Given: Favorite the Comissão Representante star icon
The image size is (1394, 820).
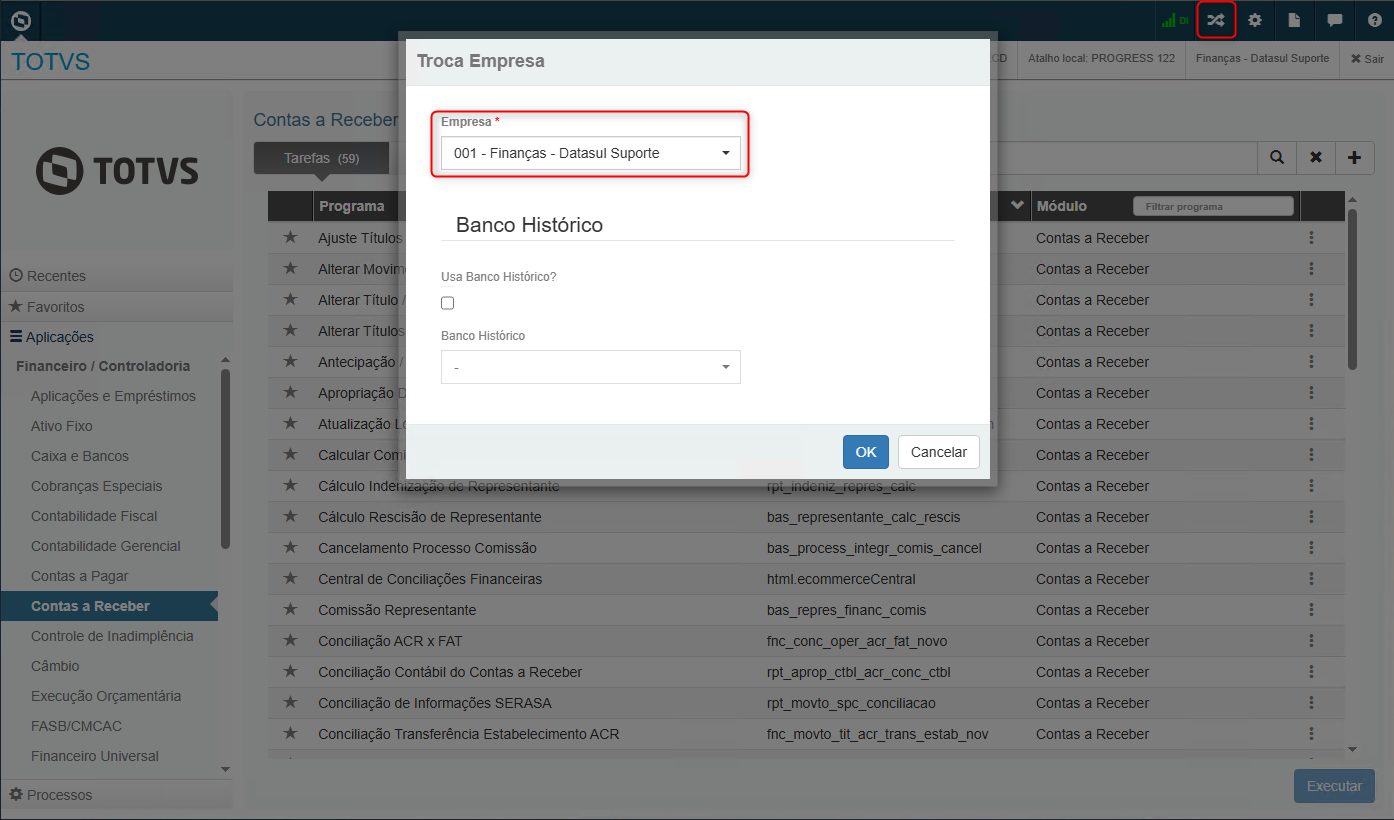Looking at the screenshot, I should click(x=291, y=609).
